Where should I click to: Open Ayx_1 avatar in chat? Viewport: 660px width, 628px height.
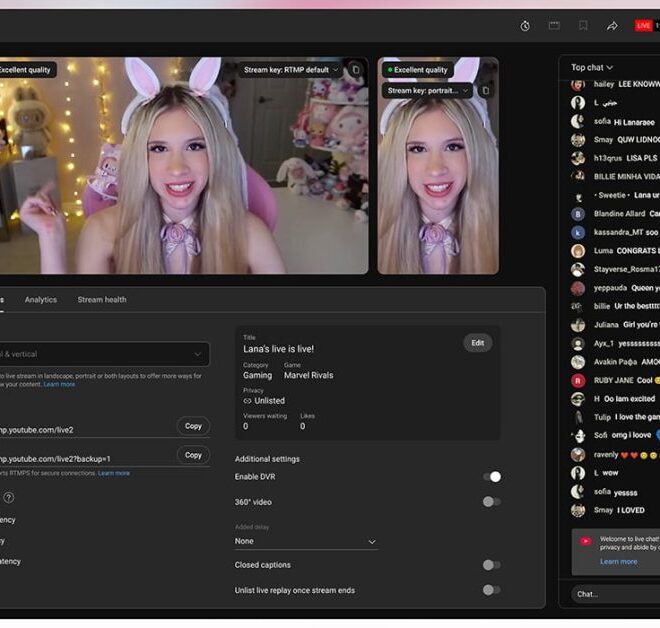pyautogui.click(x=578, y=343)
